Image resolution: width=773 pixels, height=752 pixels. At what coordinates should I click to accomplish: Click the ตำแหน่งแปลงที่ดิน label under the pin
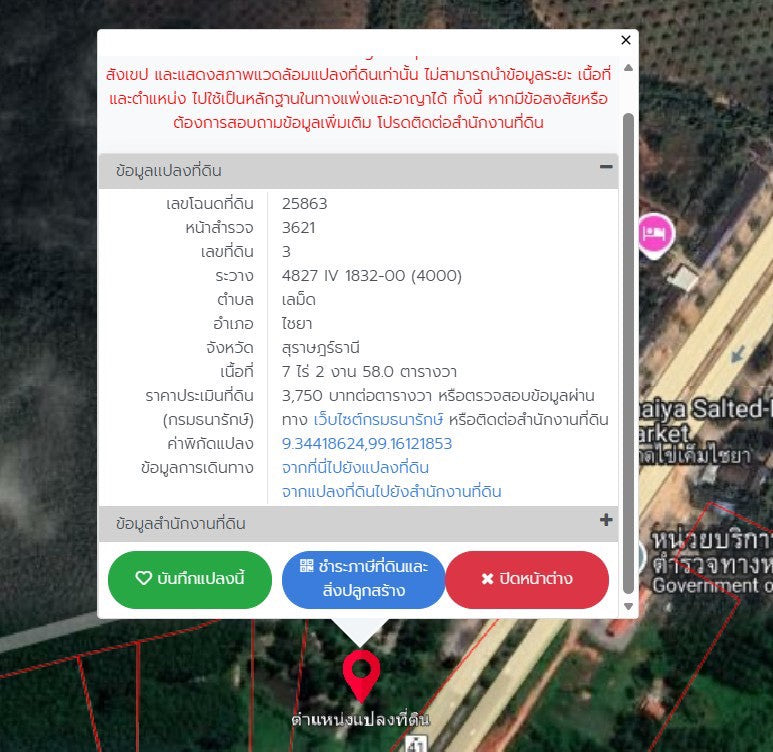pos(360,720)
